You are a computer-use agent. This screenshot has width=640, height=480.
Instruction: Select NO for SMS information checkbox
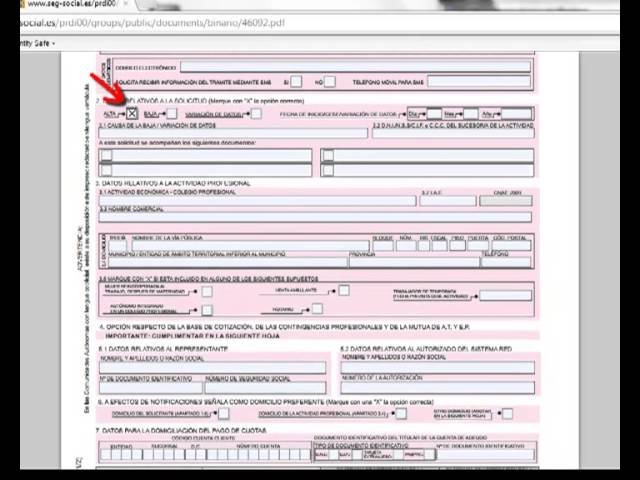pyautogui.click(x=331, y=82)
